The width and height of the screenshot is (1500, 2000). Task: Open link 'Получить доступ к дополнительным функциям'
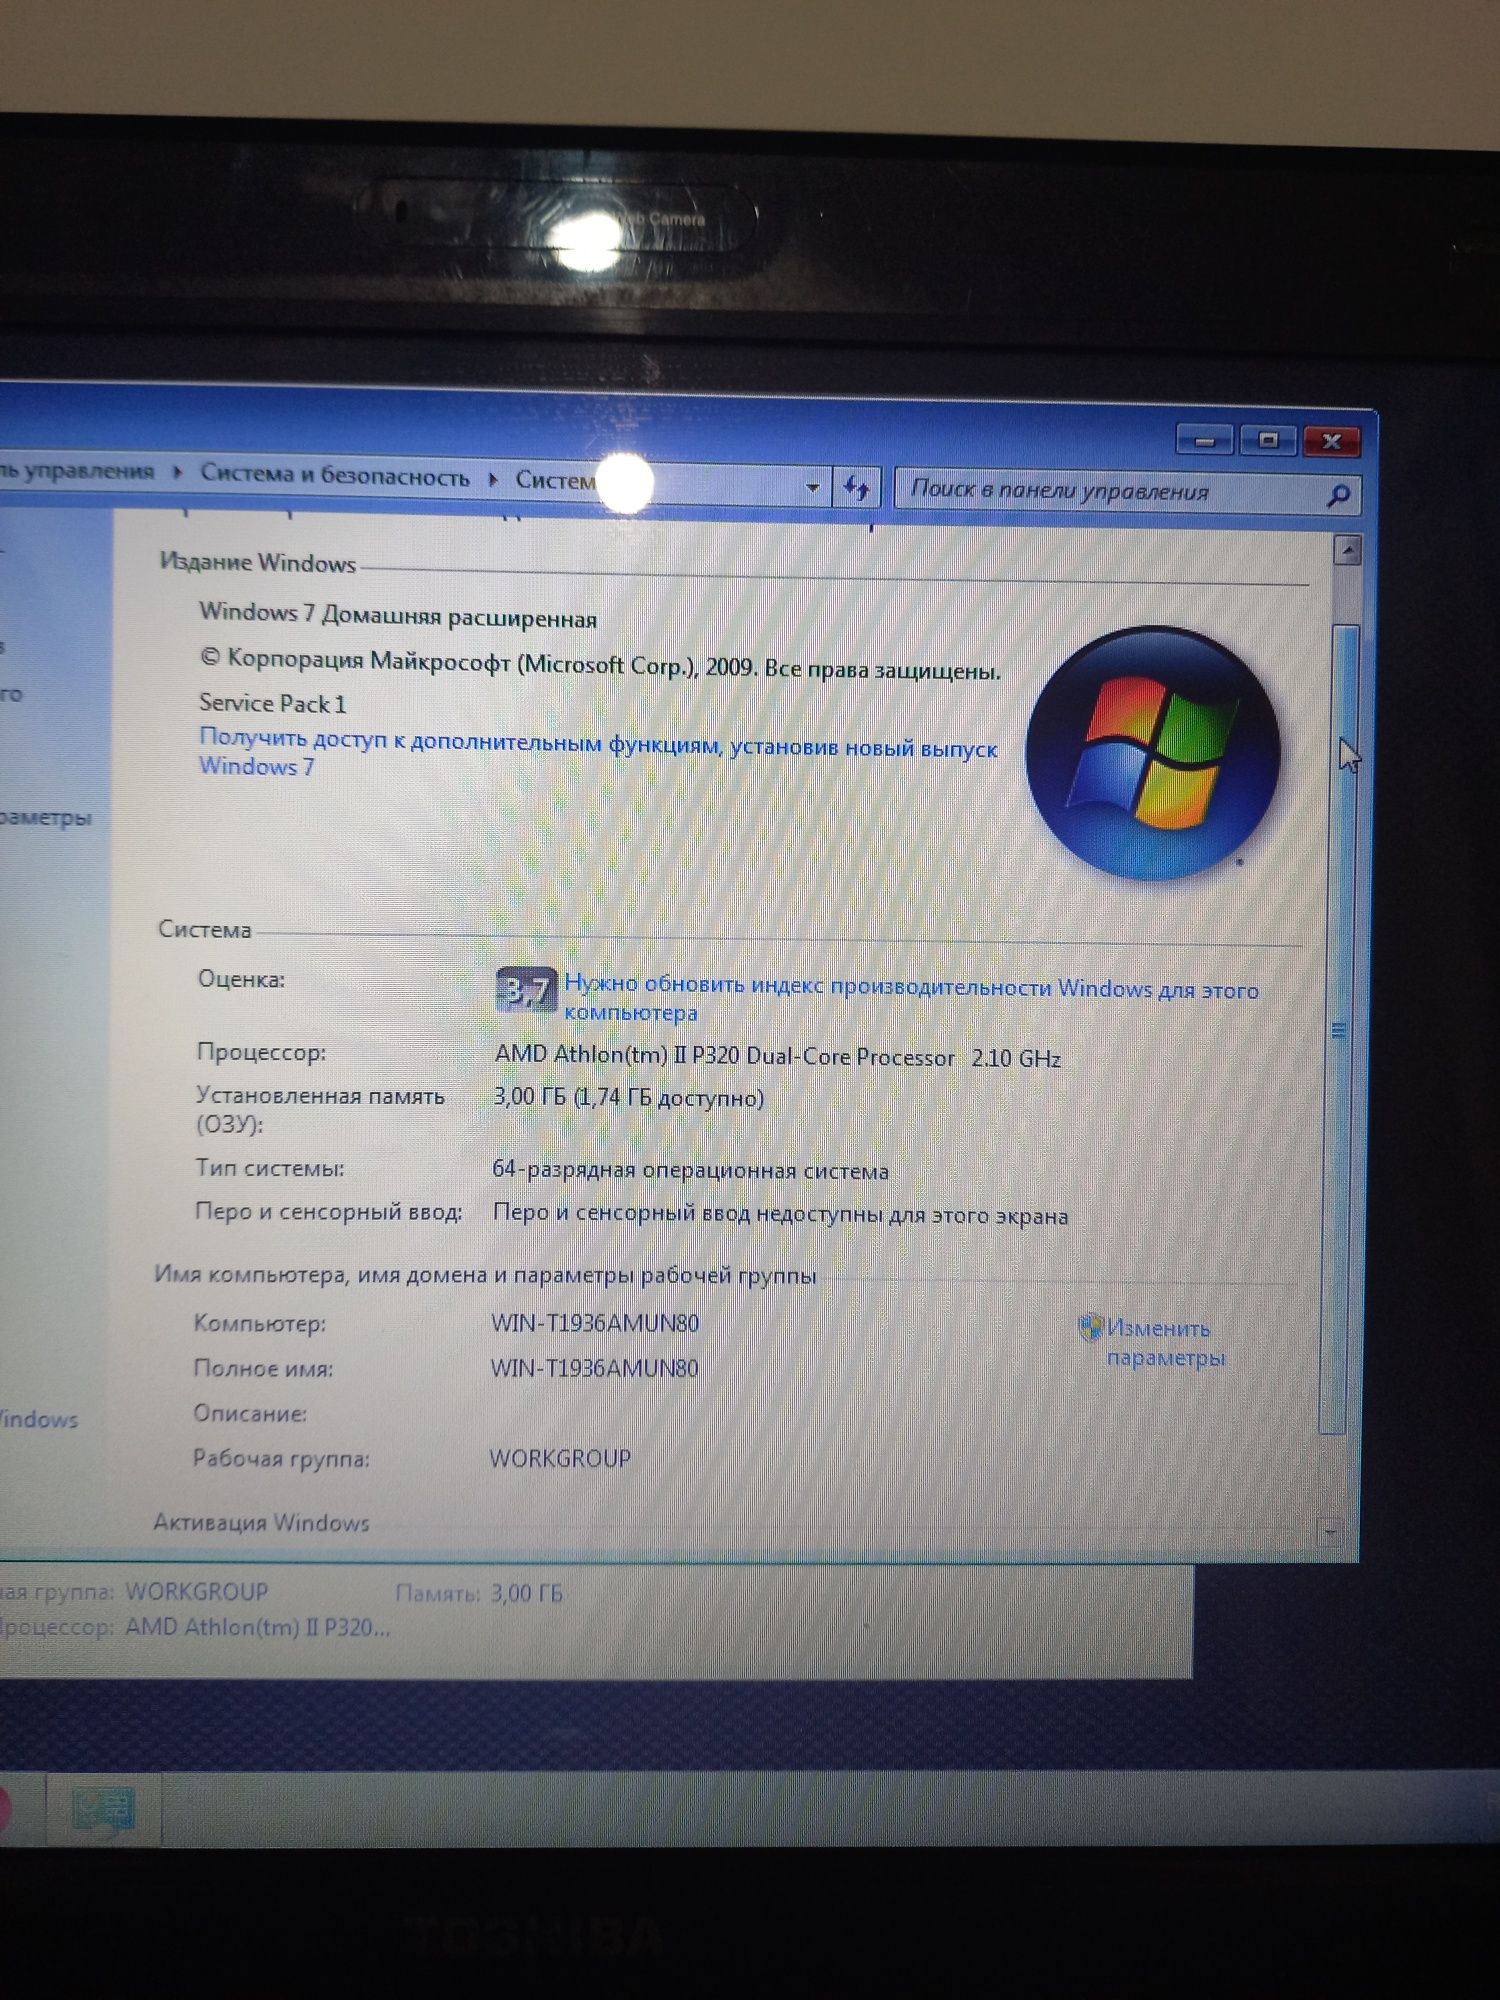click(598, 753)
